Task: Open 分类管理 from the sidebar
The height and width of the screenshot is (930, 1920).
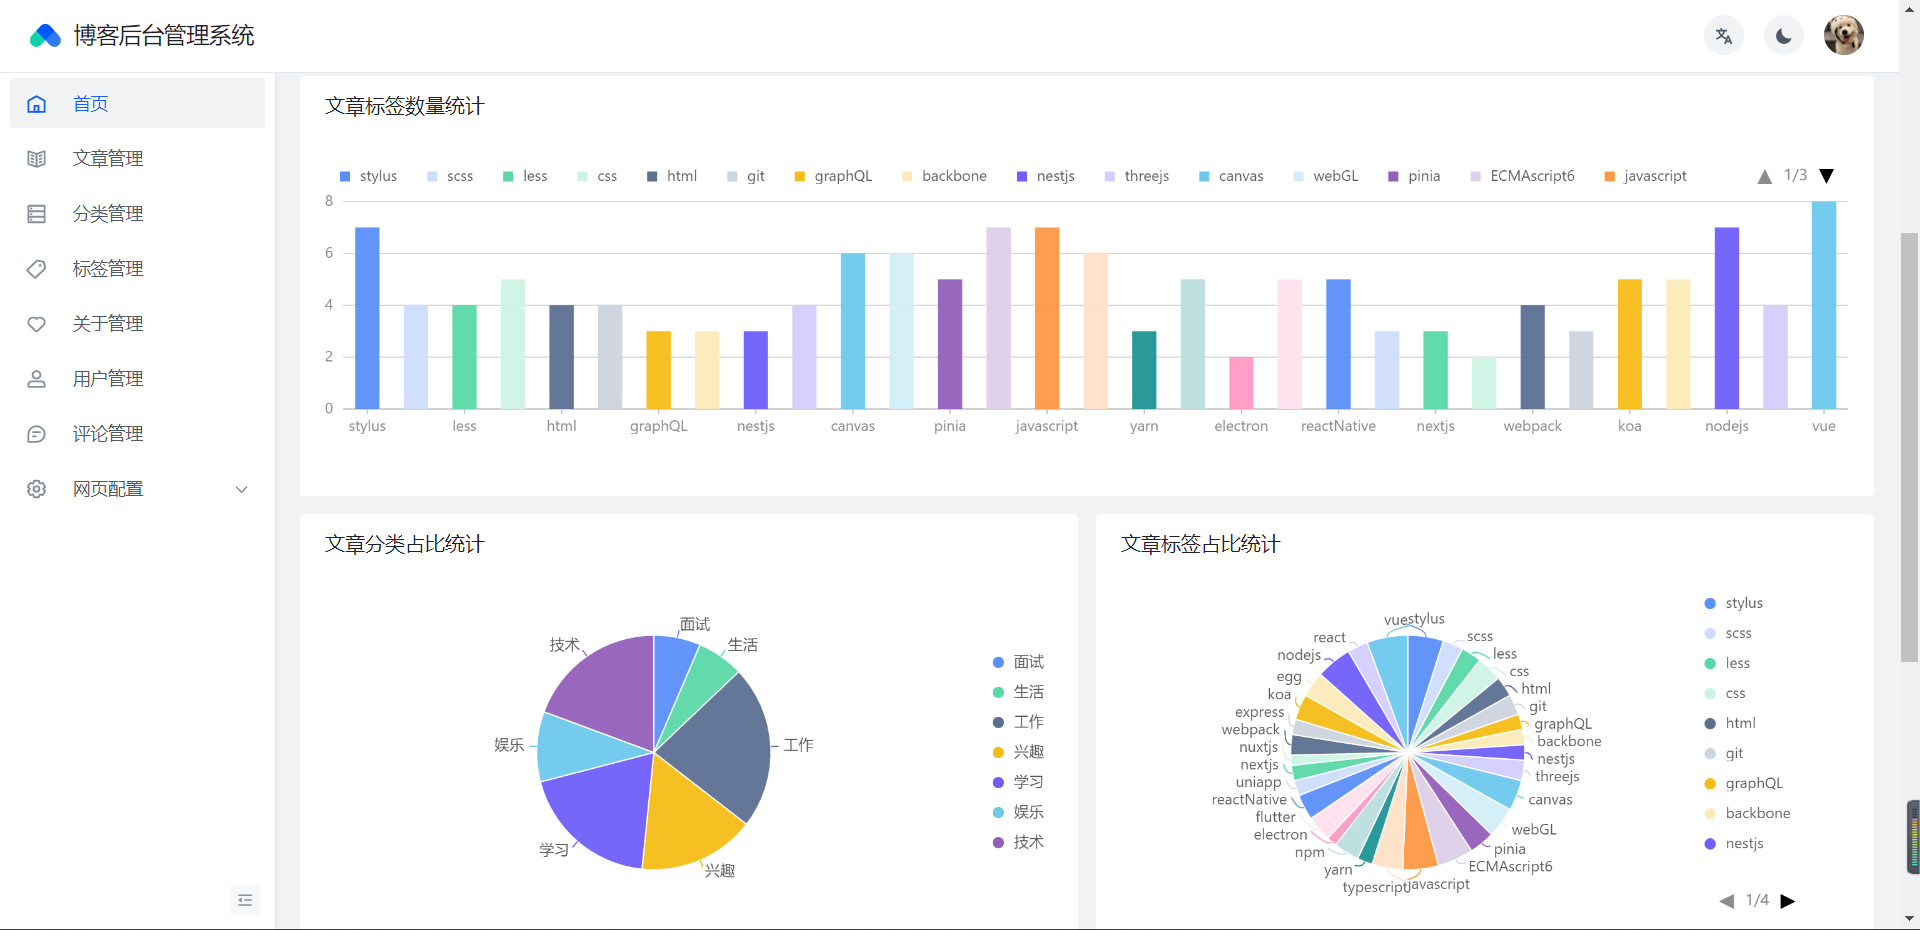Action: tap(137, 214)
